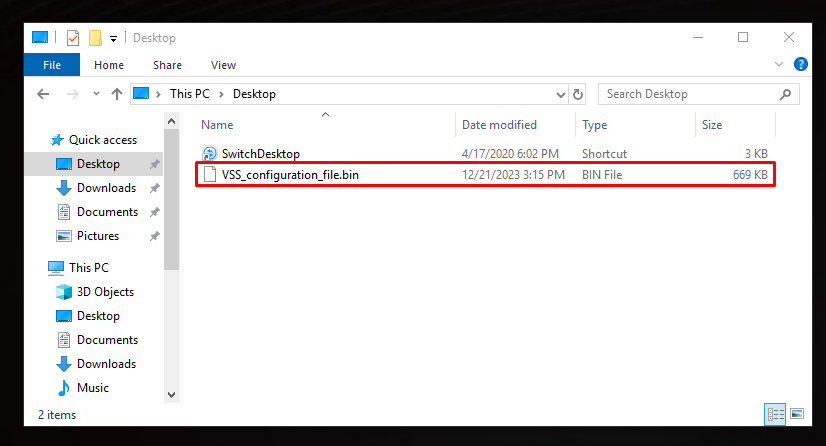This screenshot has height=446, width=826.
Task: Go up one folder level
Action: point(117,94)
